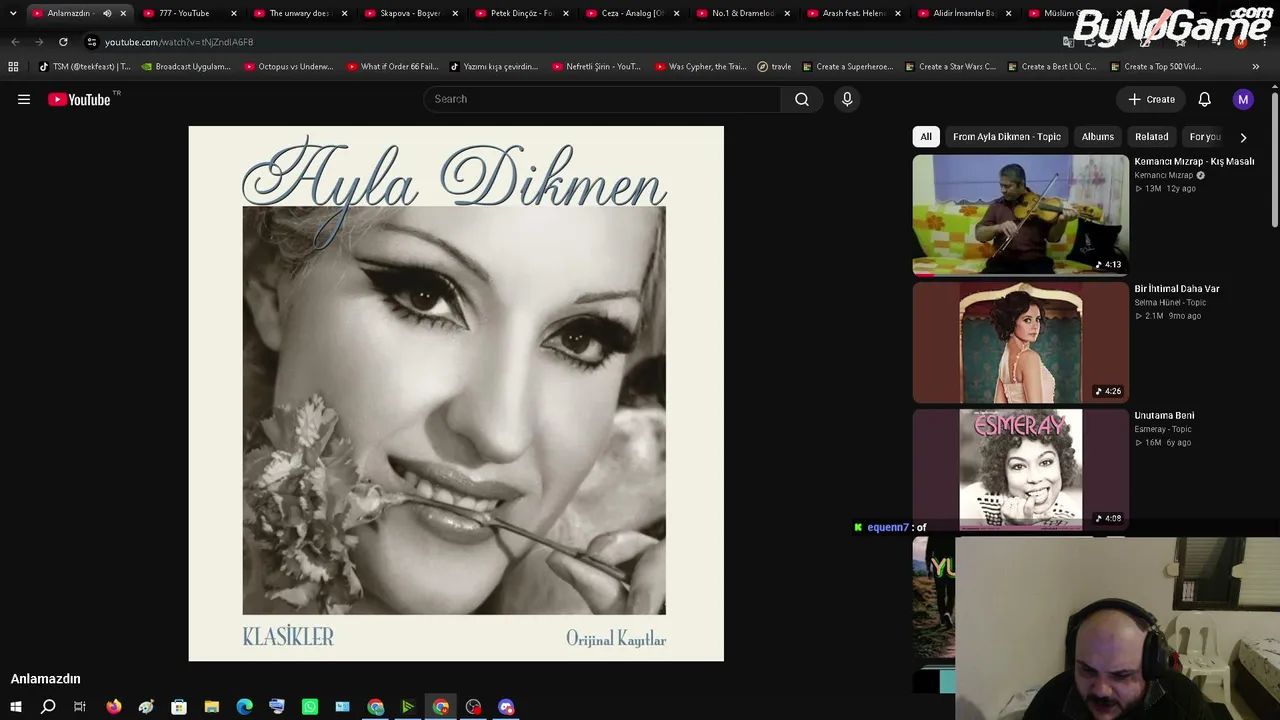Screen dimensions: 1280x720
Task: Open the Esmeray Unutama Beni thumbnail
Action: (1020, 469)
